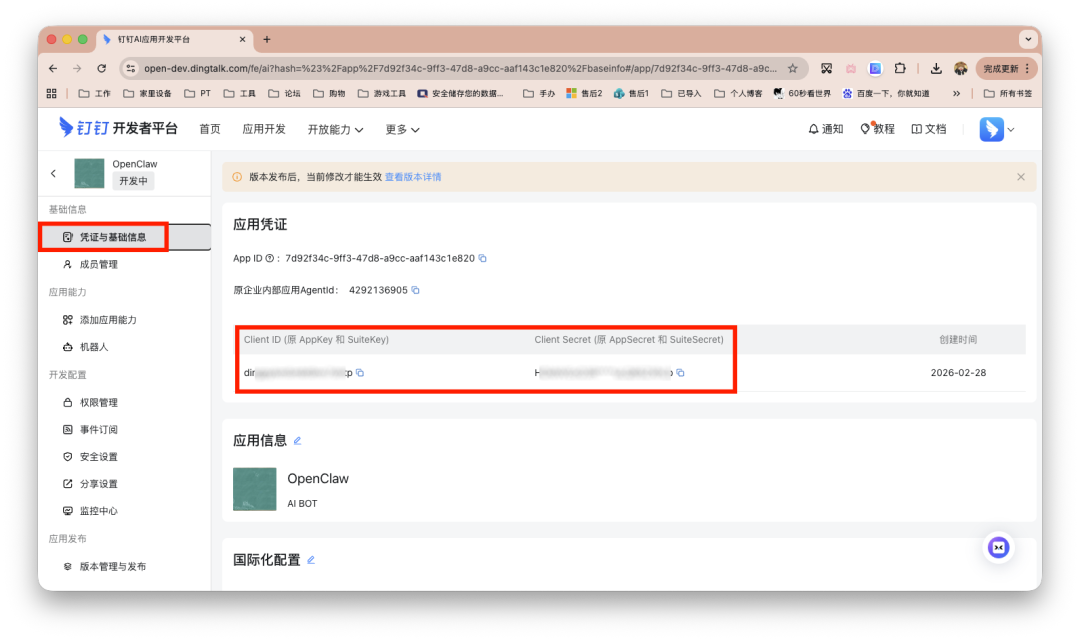The width and height of the screenshot is (1080, 641).
Task: Edit the 应用信息 section via pencil icon
Action: [297, 439]
